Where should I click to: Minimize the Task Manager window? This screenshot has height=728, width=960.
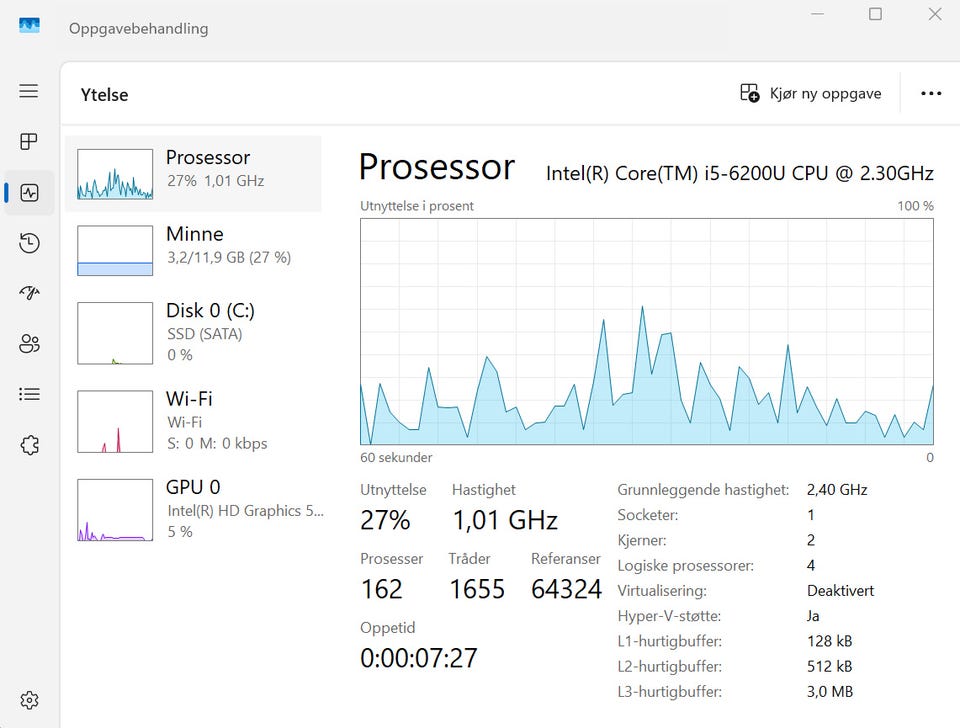click(817, 13)
